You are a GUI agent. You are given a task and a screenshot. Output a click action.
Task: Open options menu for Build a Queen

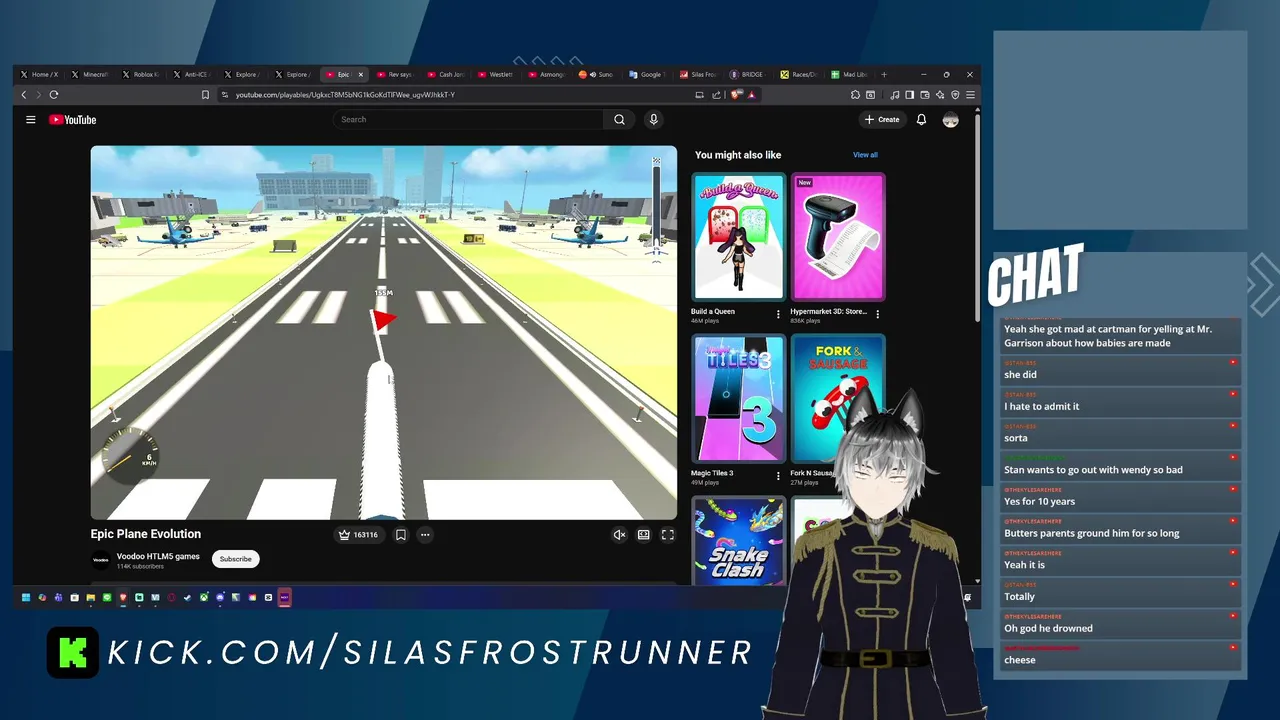pos(778,314)
